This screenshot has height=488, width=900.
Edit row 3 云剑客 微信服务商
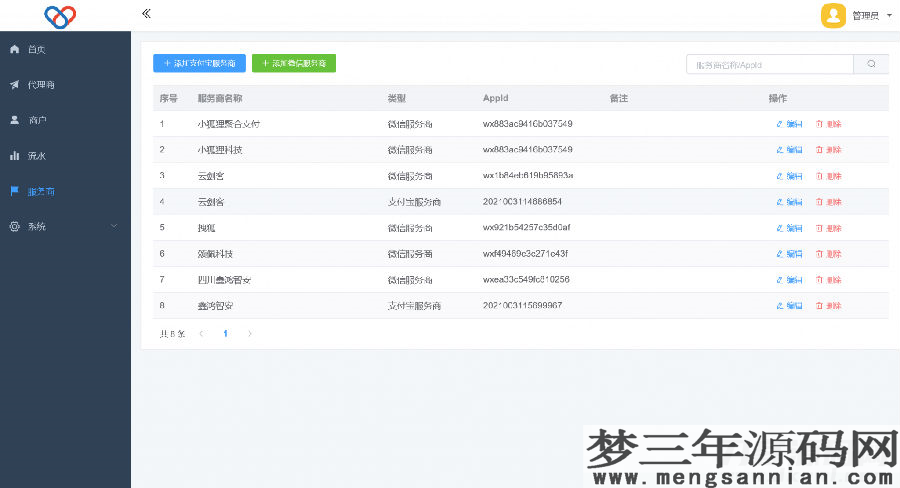[789, 176]
